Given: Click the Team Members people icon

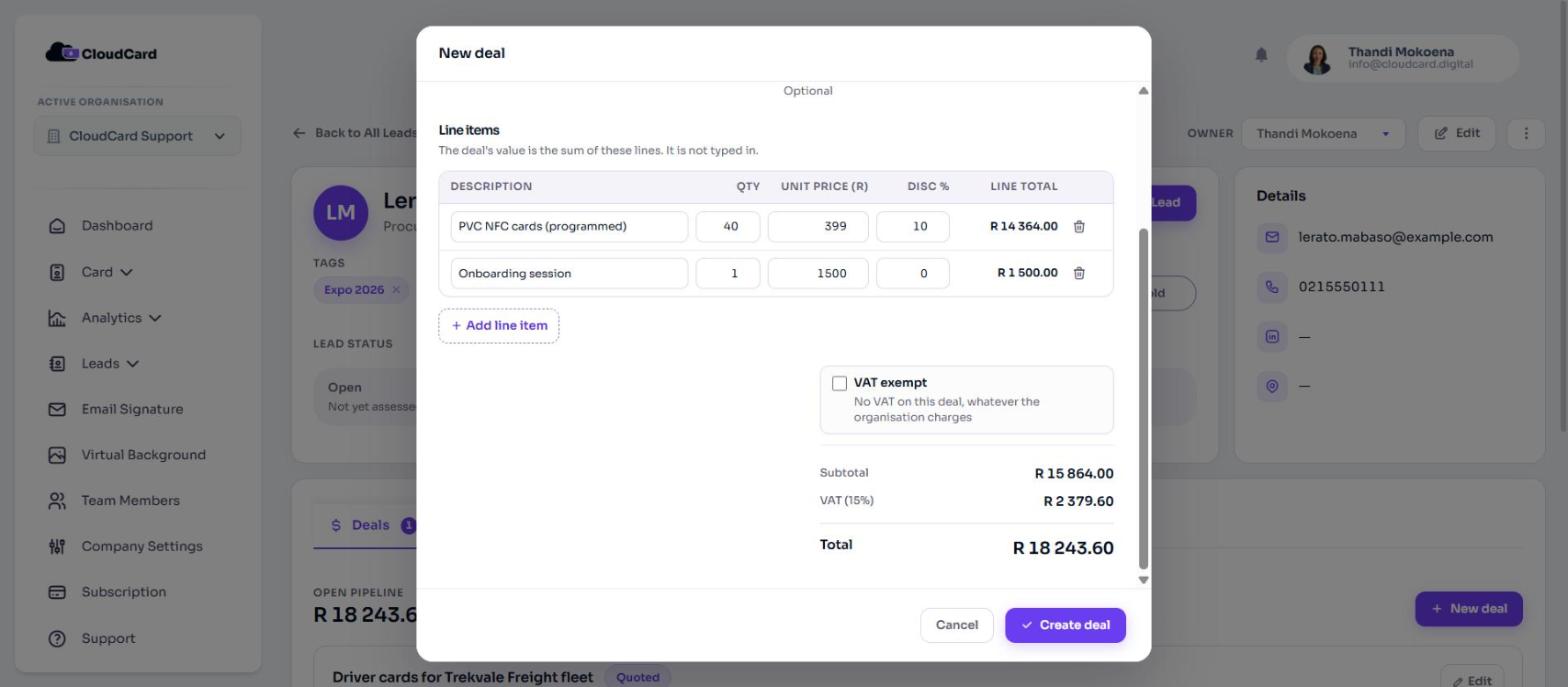Looking at the screenshot, I should coord(57,501).
